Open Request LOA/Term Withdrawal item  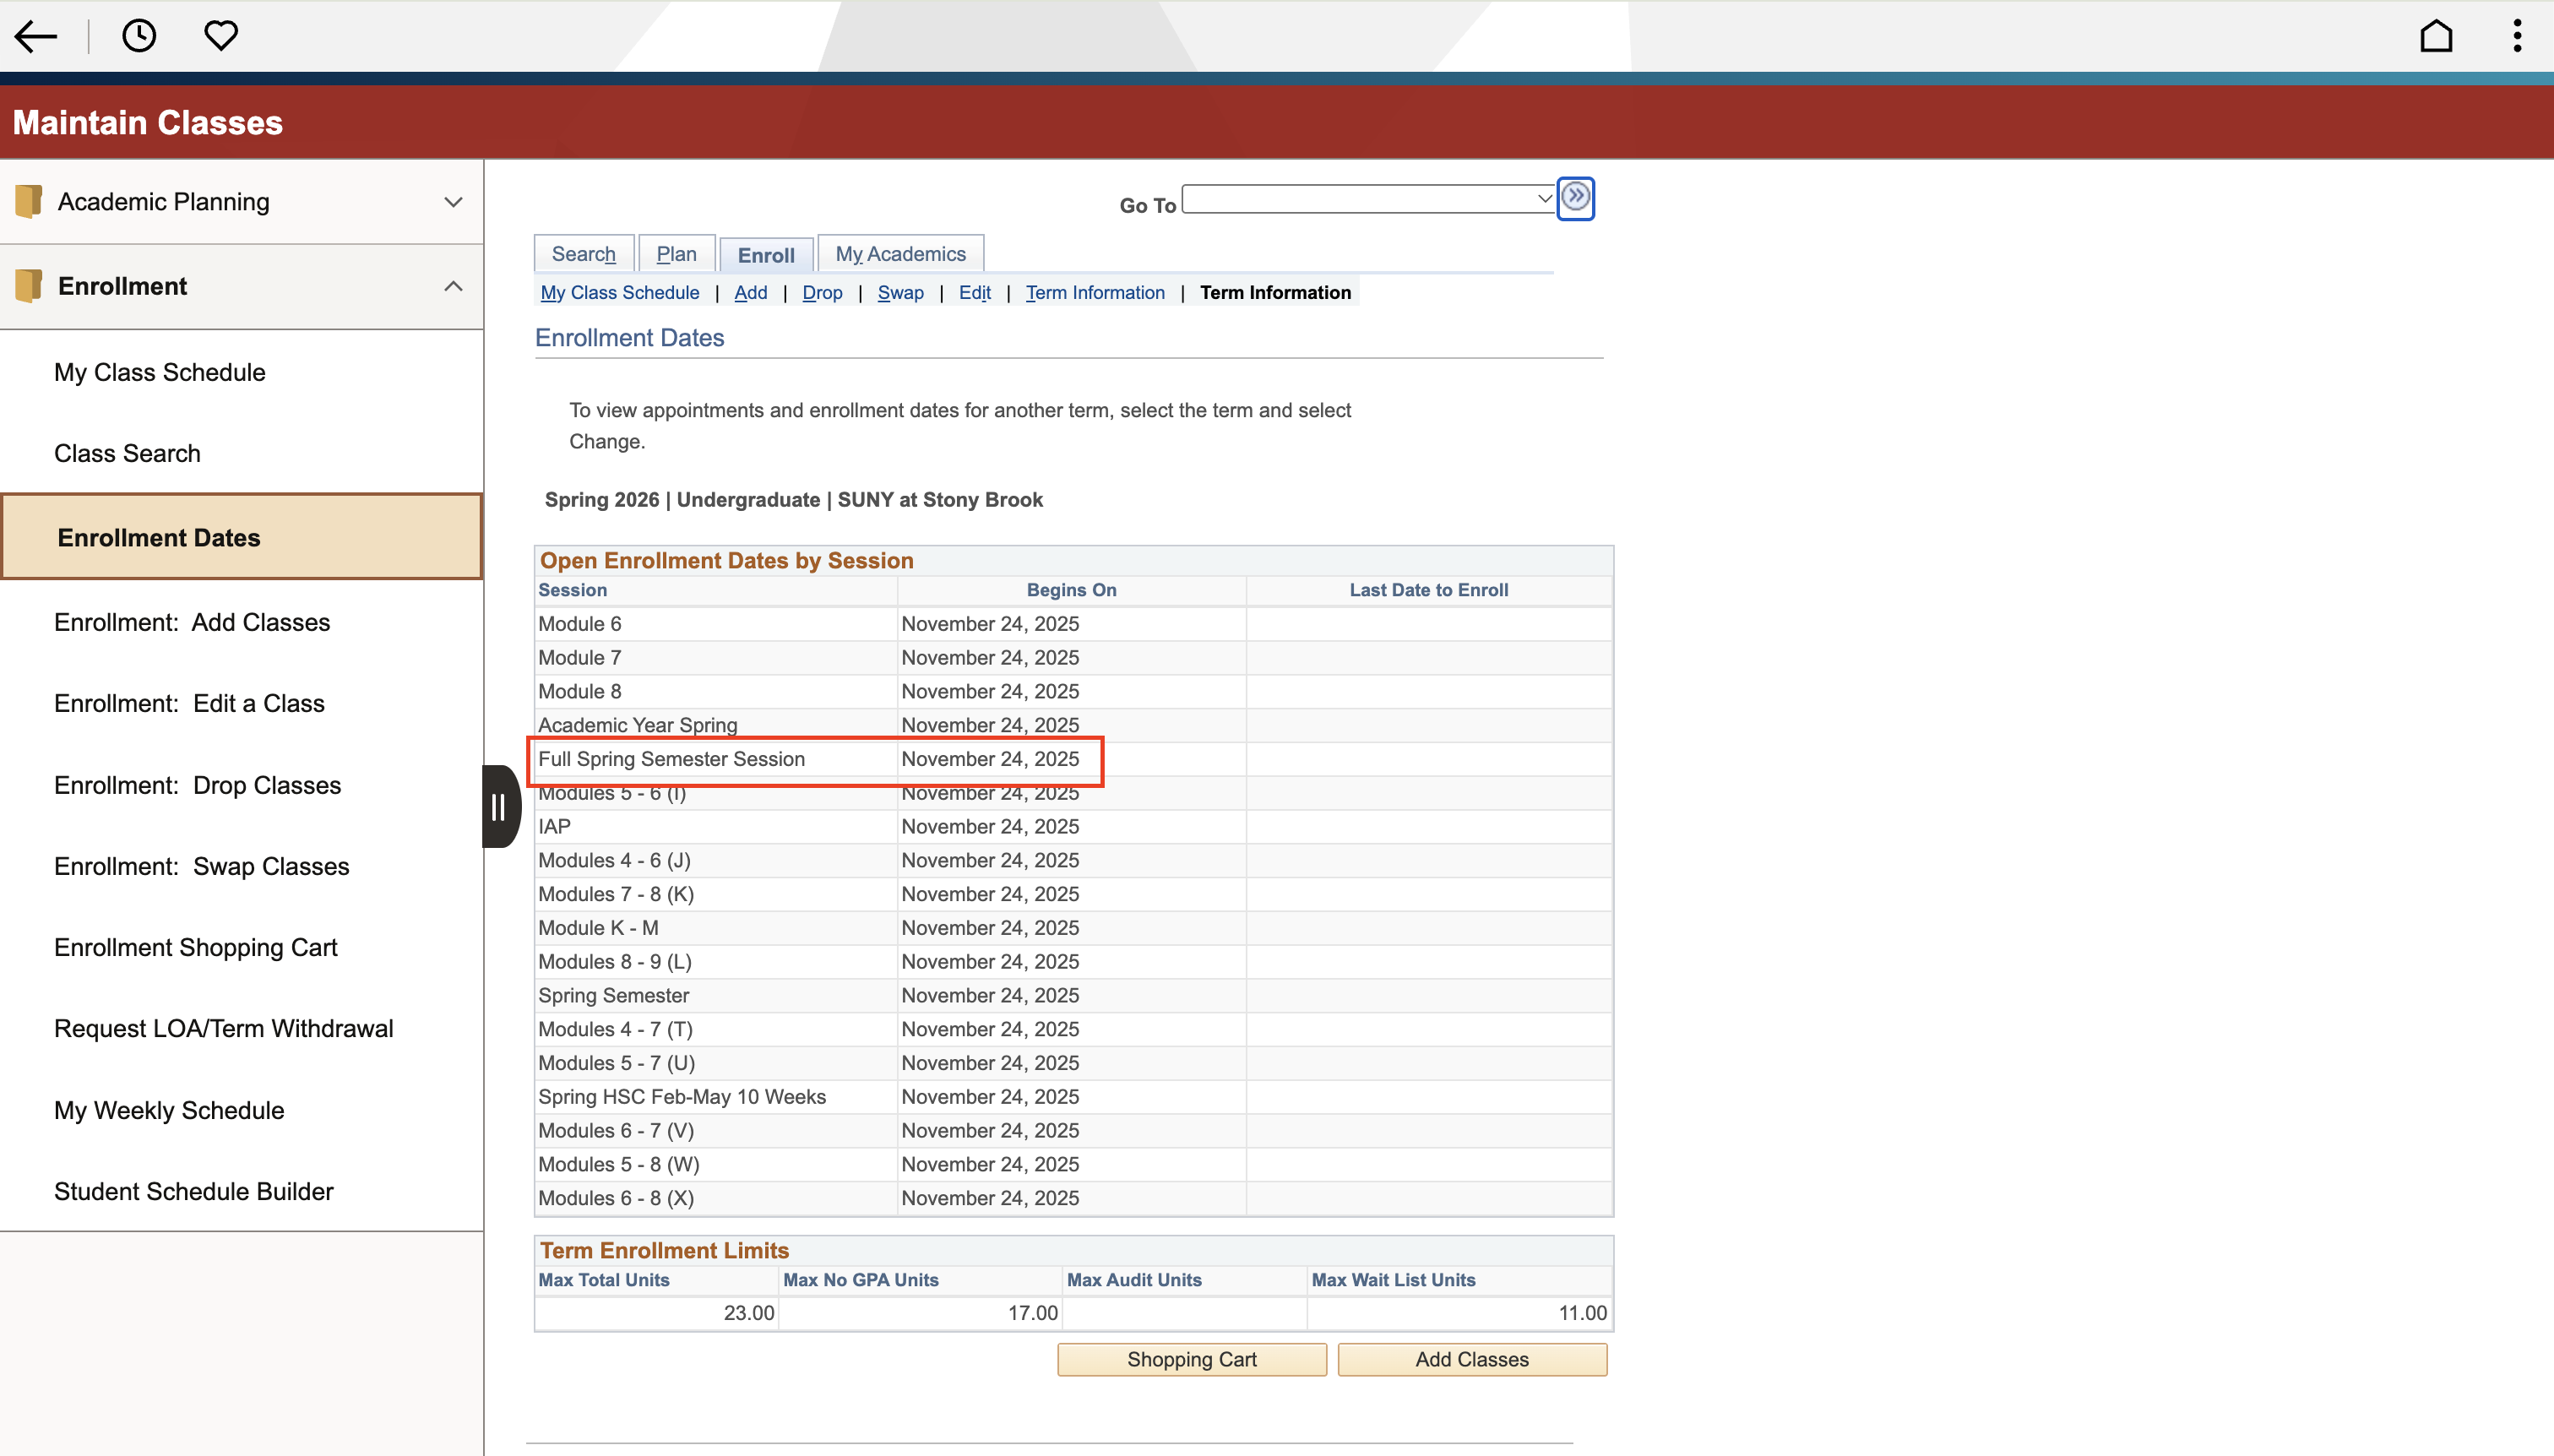pos(241,1028)
